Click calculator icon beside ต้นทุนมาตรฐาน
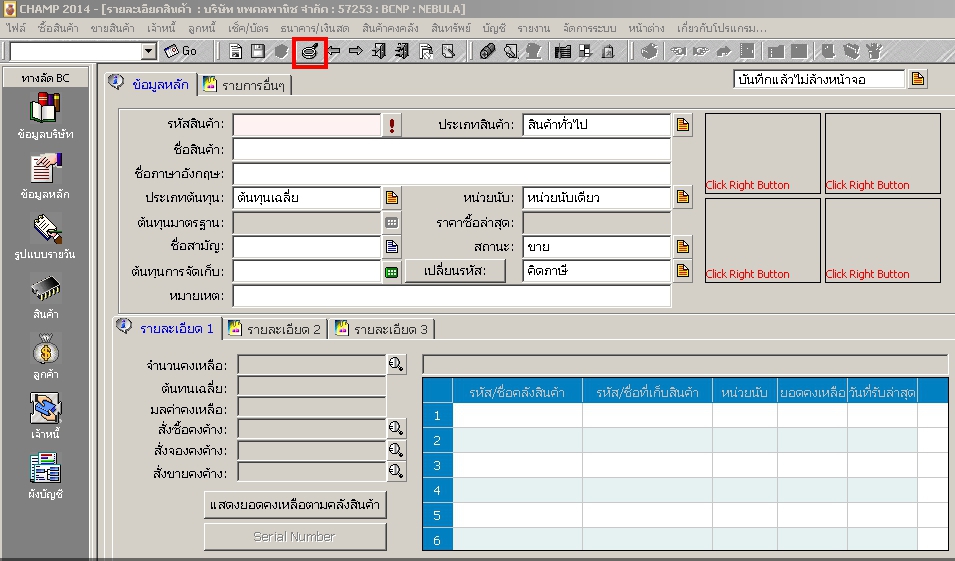Image resolution: width=955 pixels, height=561 pixels. click(392, 223)
